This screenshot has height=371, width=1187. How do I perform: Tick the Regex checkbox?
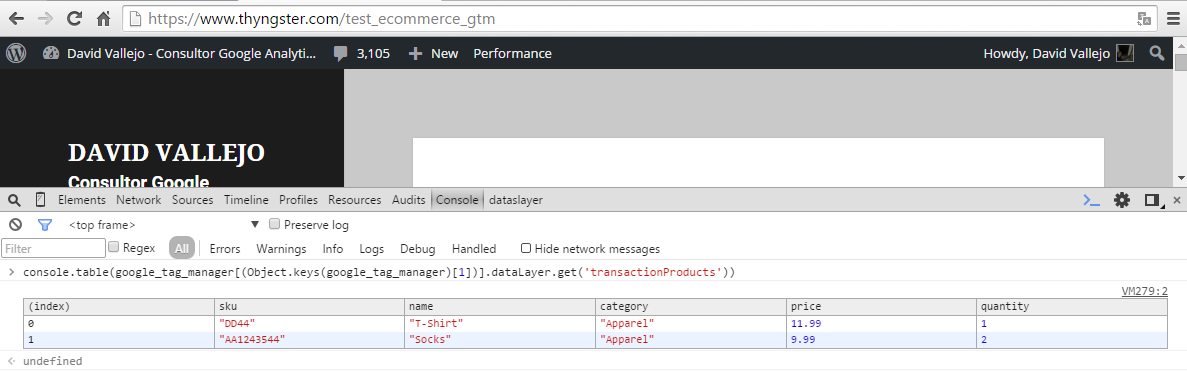pos(114,247)
